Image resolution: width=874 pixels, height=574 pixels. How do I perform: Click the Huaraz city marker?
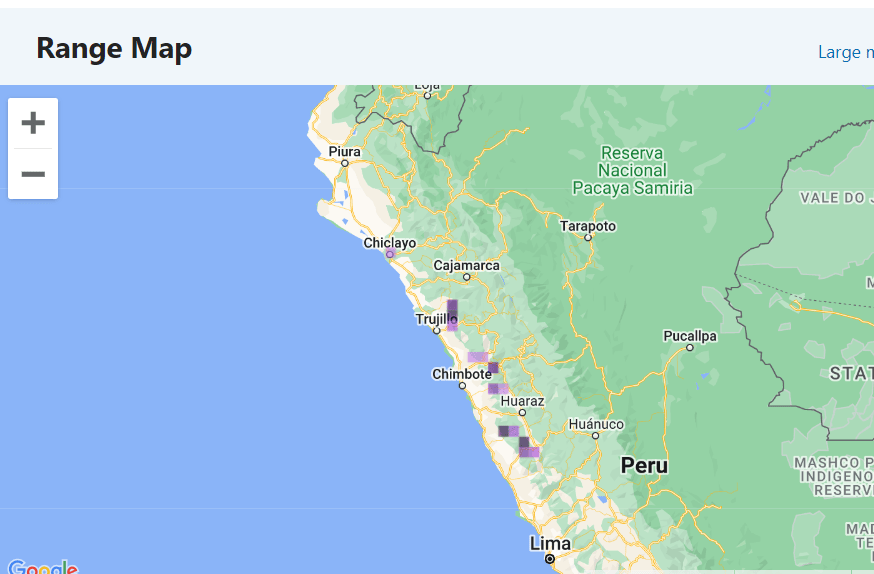pyautogui.click(x=522, y=413)
